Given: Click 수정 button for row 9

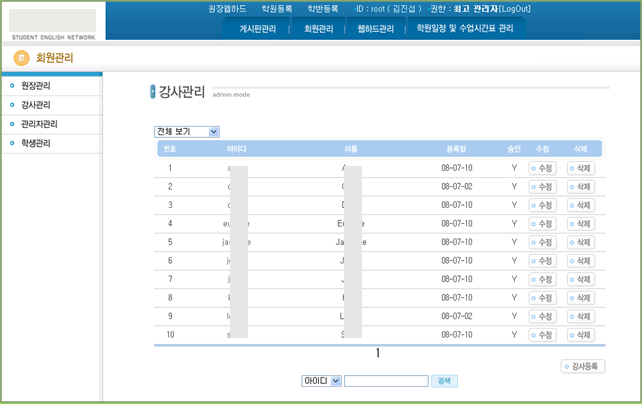Looking at the screenshot, I should coord(542,316).
